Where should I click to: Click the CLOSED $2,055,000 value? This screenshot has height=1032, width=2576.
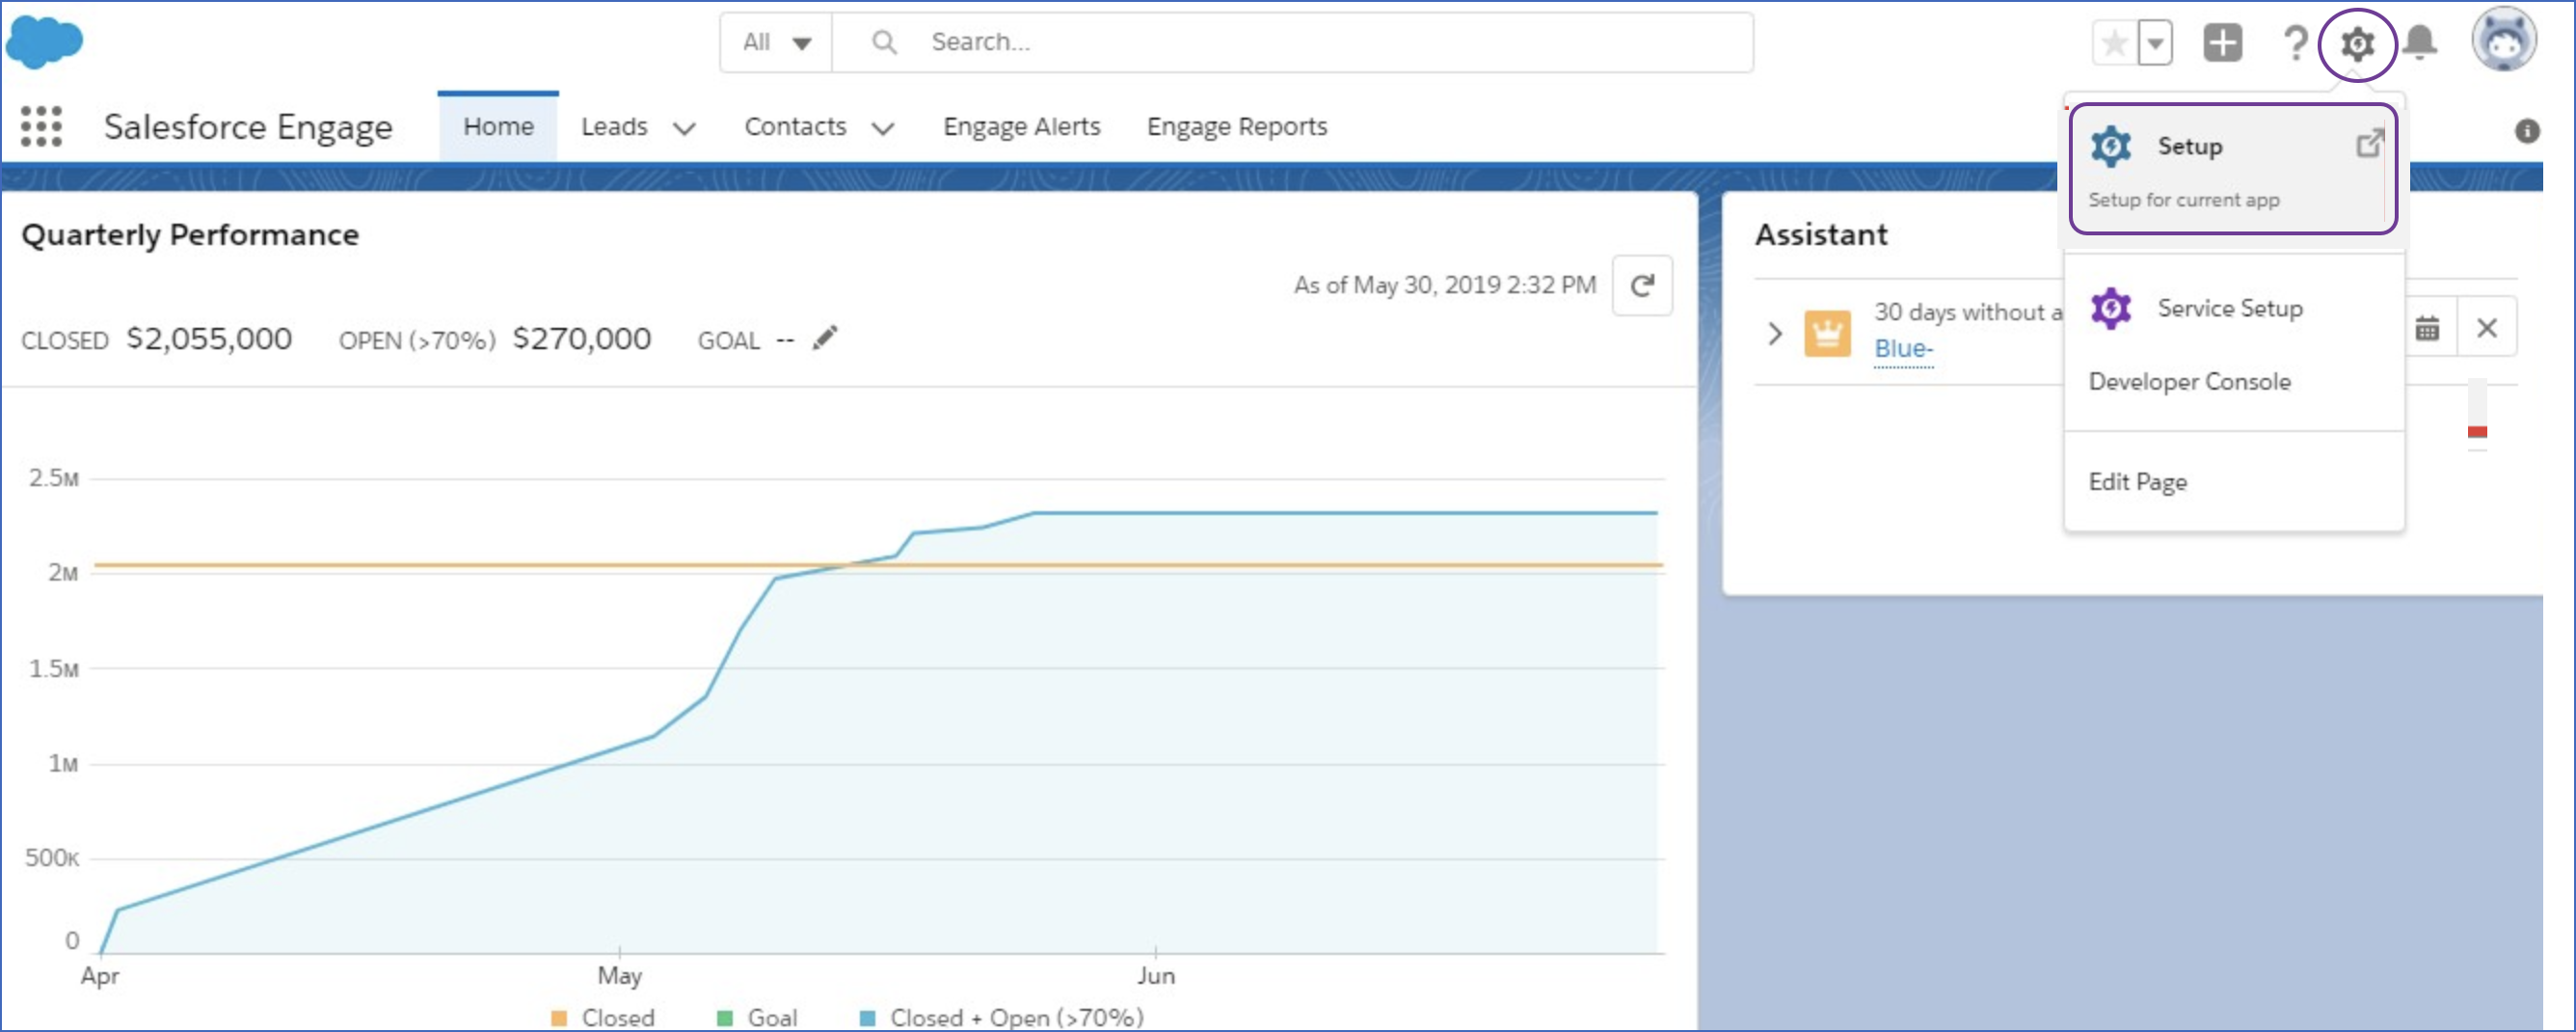pyautogui.click(x=209, y=339)
